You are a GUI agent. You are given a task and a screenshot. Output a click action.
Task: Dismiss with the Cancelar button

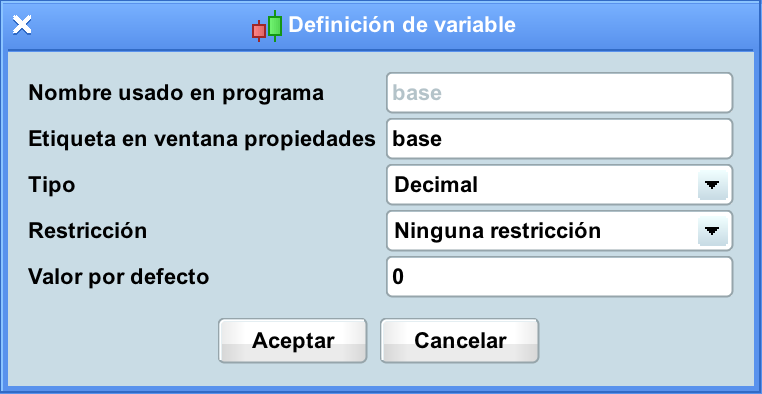[460, 341]
